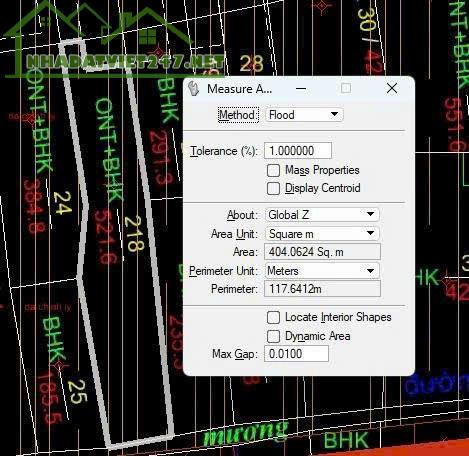Minimize the Measure Area dialog
This screenshot has height=456, width=469.
click(x=301, y=89)
